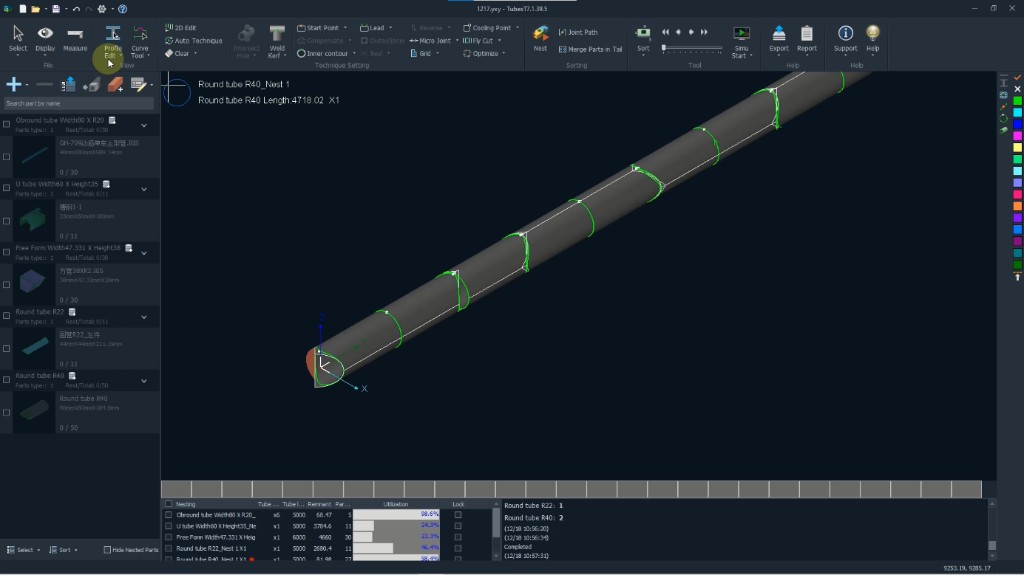Click Merge Parts in Tail
The image size is (1024, 575).
(x=590, y=49)
